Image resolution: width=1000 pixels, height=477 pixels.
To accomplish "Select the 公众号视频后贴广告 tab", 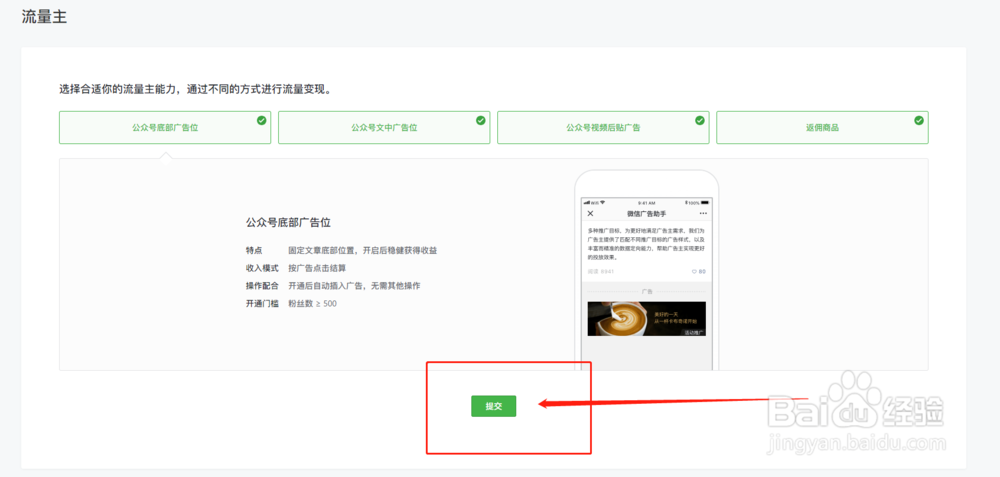I will pos(603,128).
